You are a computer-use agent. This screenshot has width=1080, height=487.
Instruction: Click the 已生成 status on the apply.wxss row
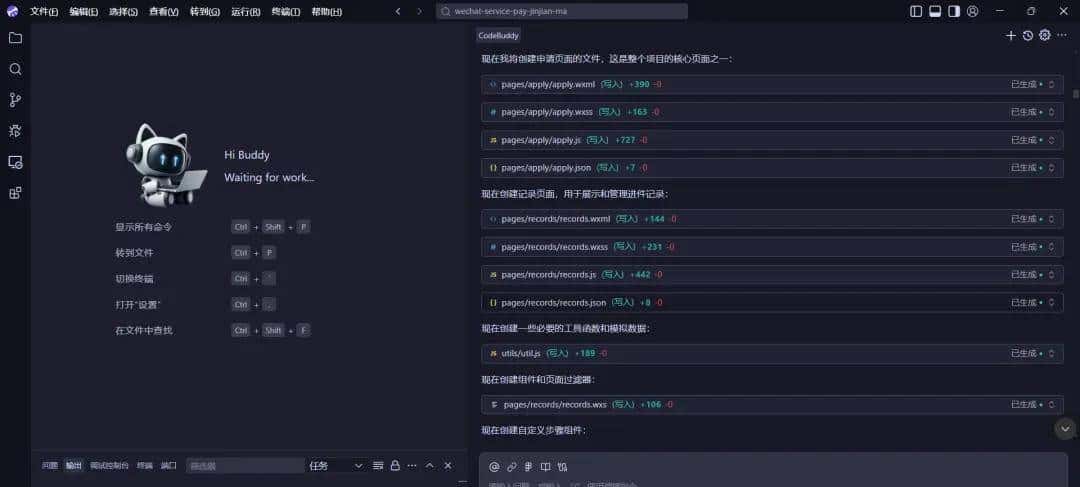(x=1024, y=112)
